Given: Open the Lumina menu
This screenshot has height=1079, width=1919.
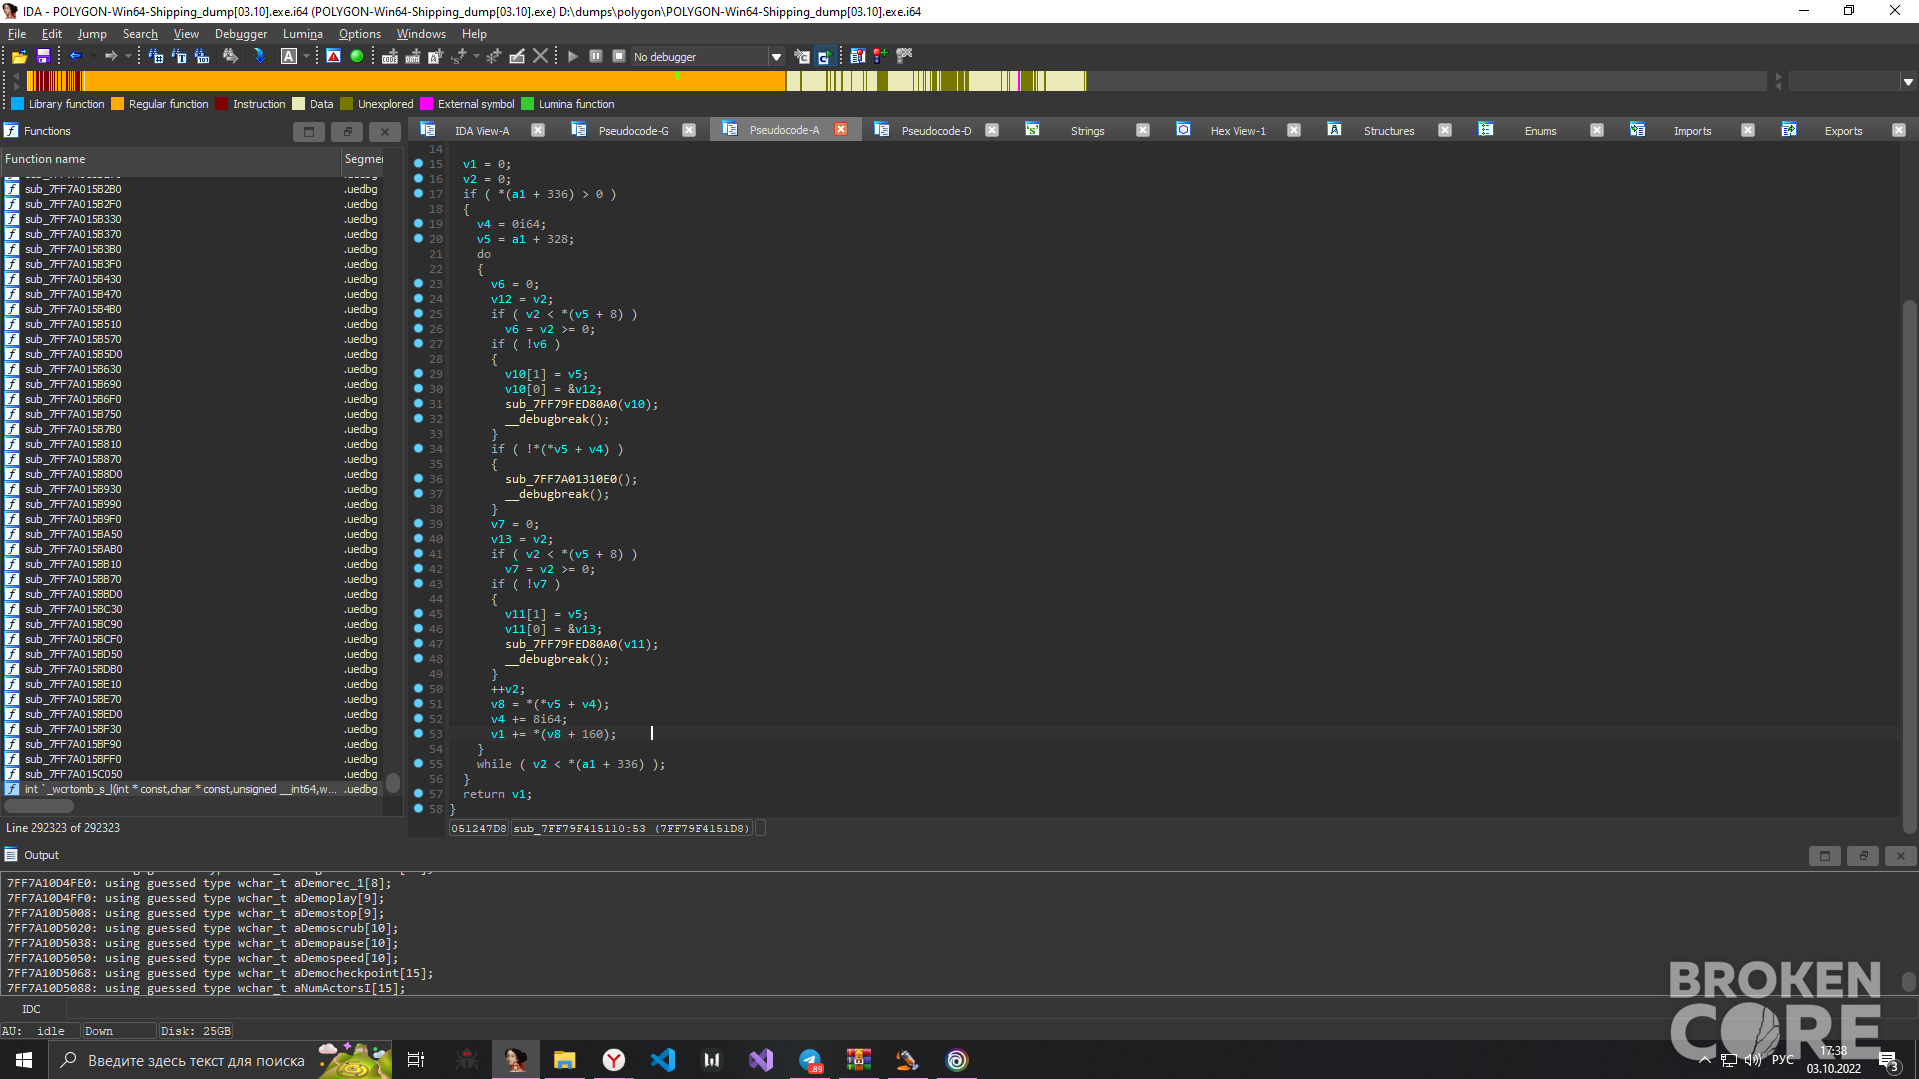Looking at the screenshot, I should click(x=302, y=33).
